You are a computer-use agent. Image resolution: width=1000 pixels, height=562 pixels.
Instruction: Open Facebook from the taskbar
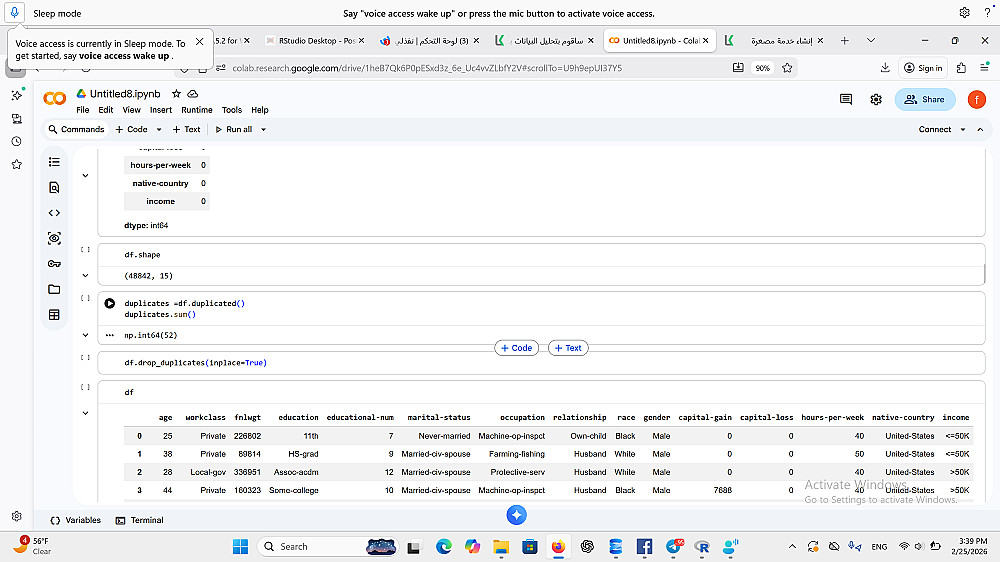point(644,547)
